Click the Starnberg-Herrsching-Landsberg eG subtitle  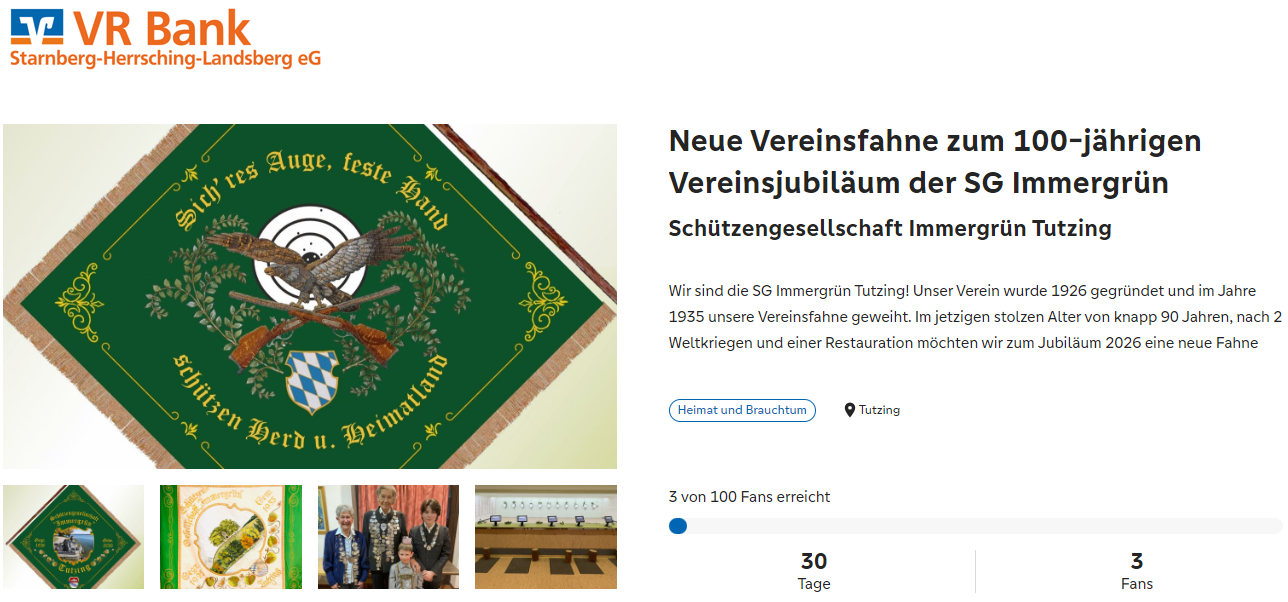[x=166, y=59]
